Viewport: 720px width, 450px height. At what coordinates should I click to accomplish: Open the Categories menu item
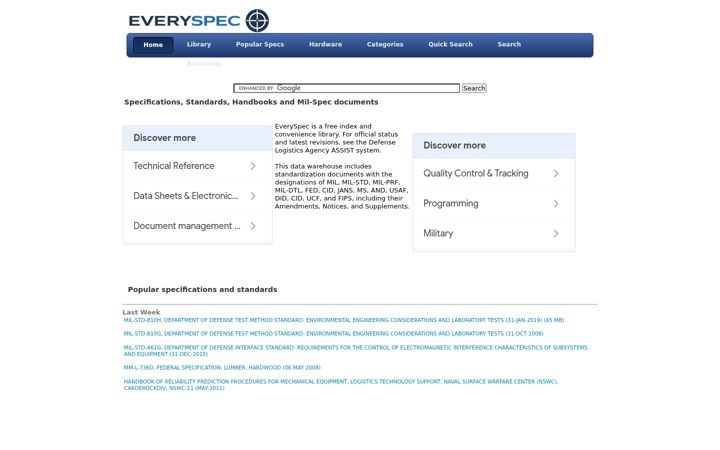pos(385,45)
